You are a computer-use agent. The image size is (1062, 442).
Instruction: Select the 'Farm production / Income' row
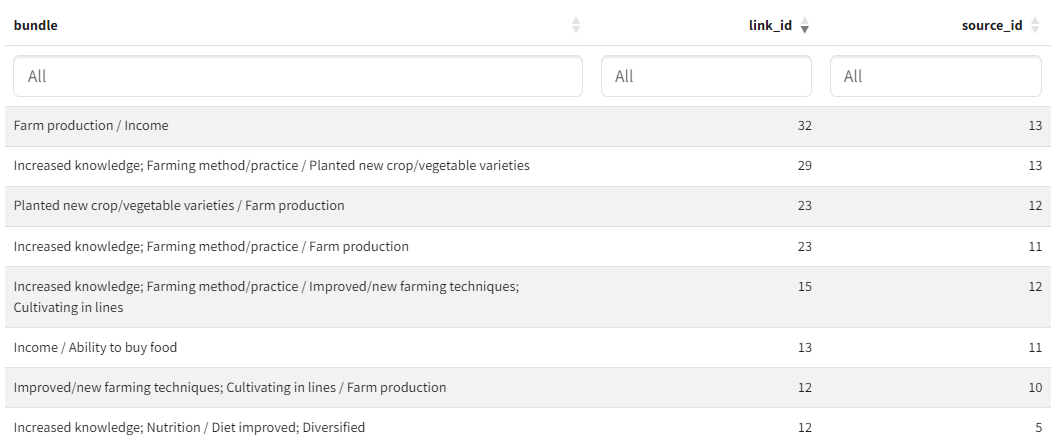(x=91, y=126)
